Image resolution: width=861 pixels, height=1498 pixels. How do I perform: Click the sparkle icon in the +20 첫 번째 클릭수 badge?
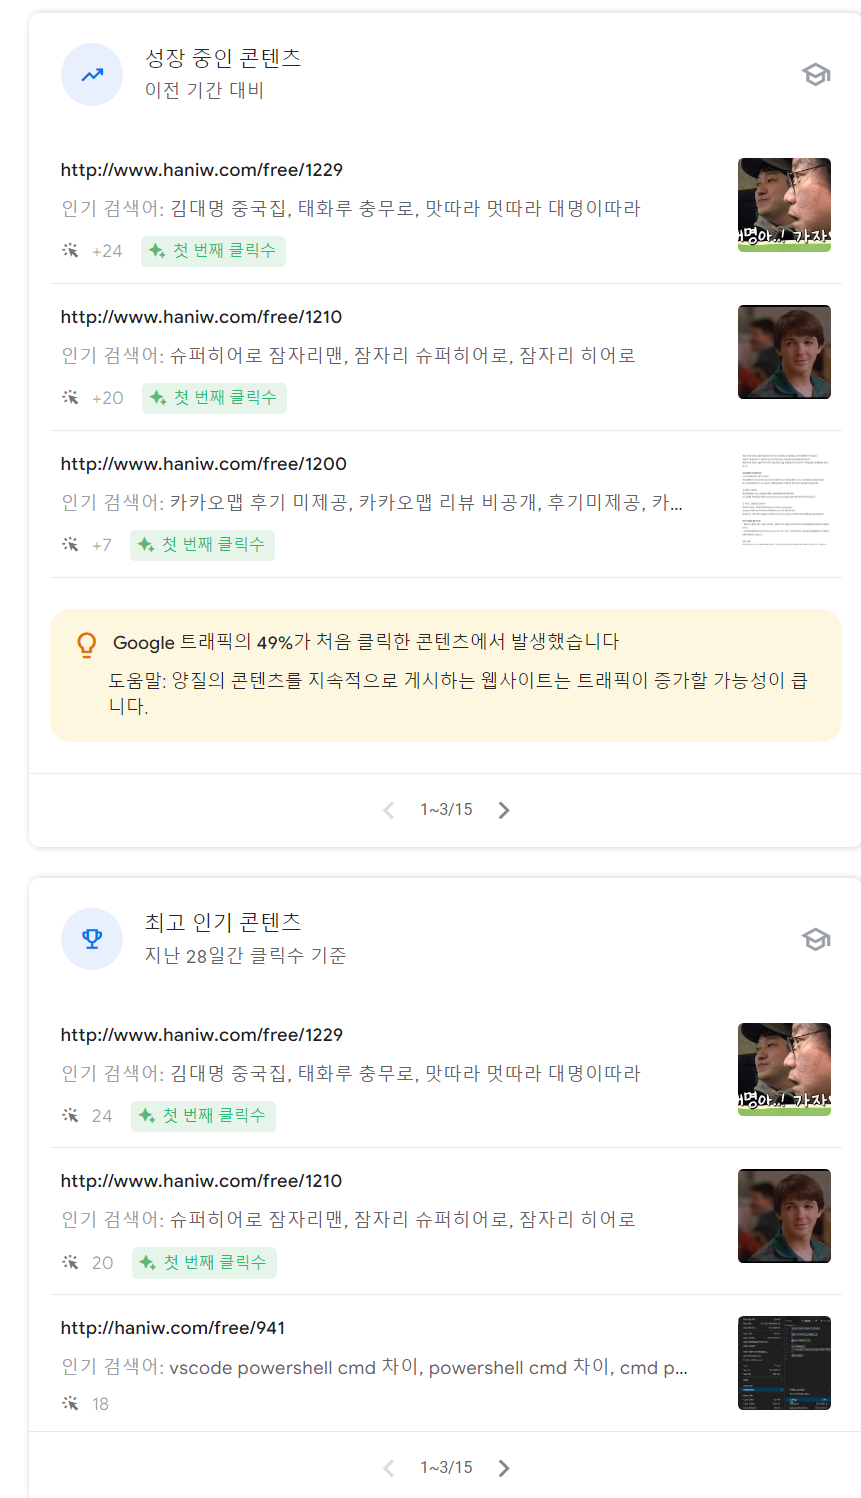pyautogui.click(x=158, y=398)
